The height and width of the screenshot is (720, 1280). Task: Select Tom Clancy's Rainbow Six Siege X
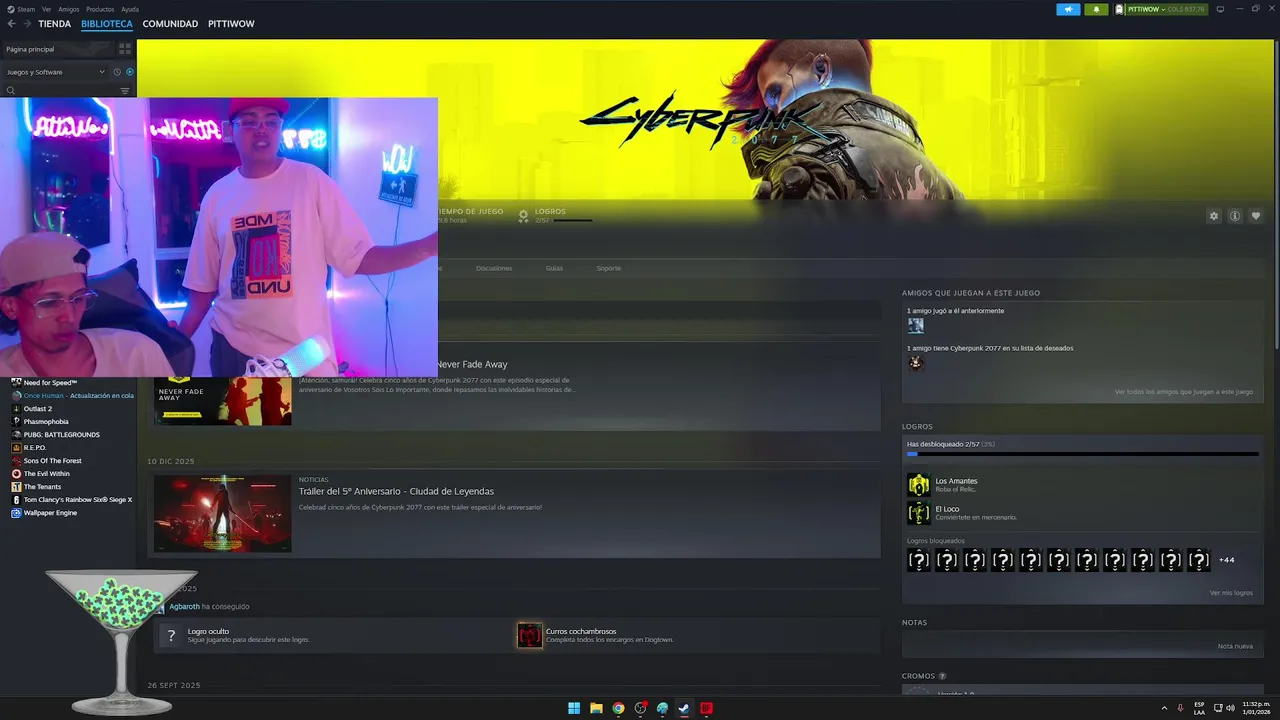tap(78, 500)
